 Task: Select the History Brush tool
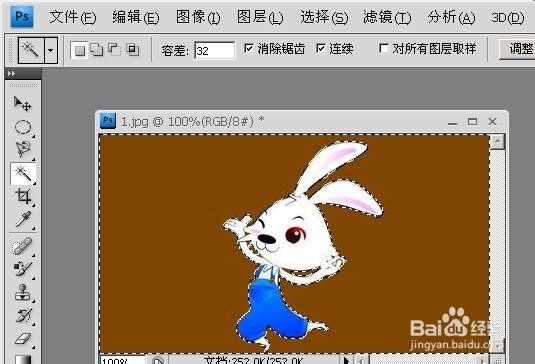tap(23, 316)
